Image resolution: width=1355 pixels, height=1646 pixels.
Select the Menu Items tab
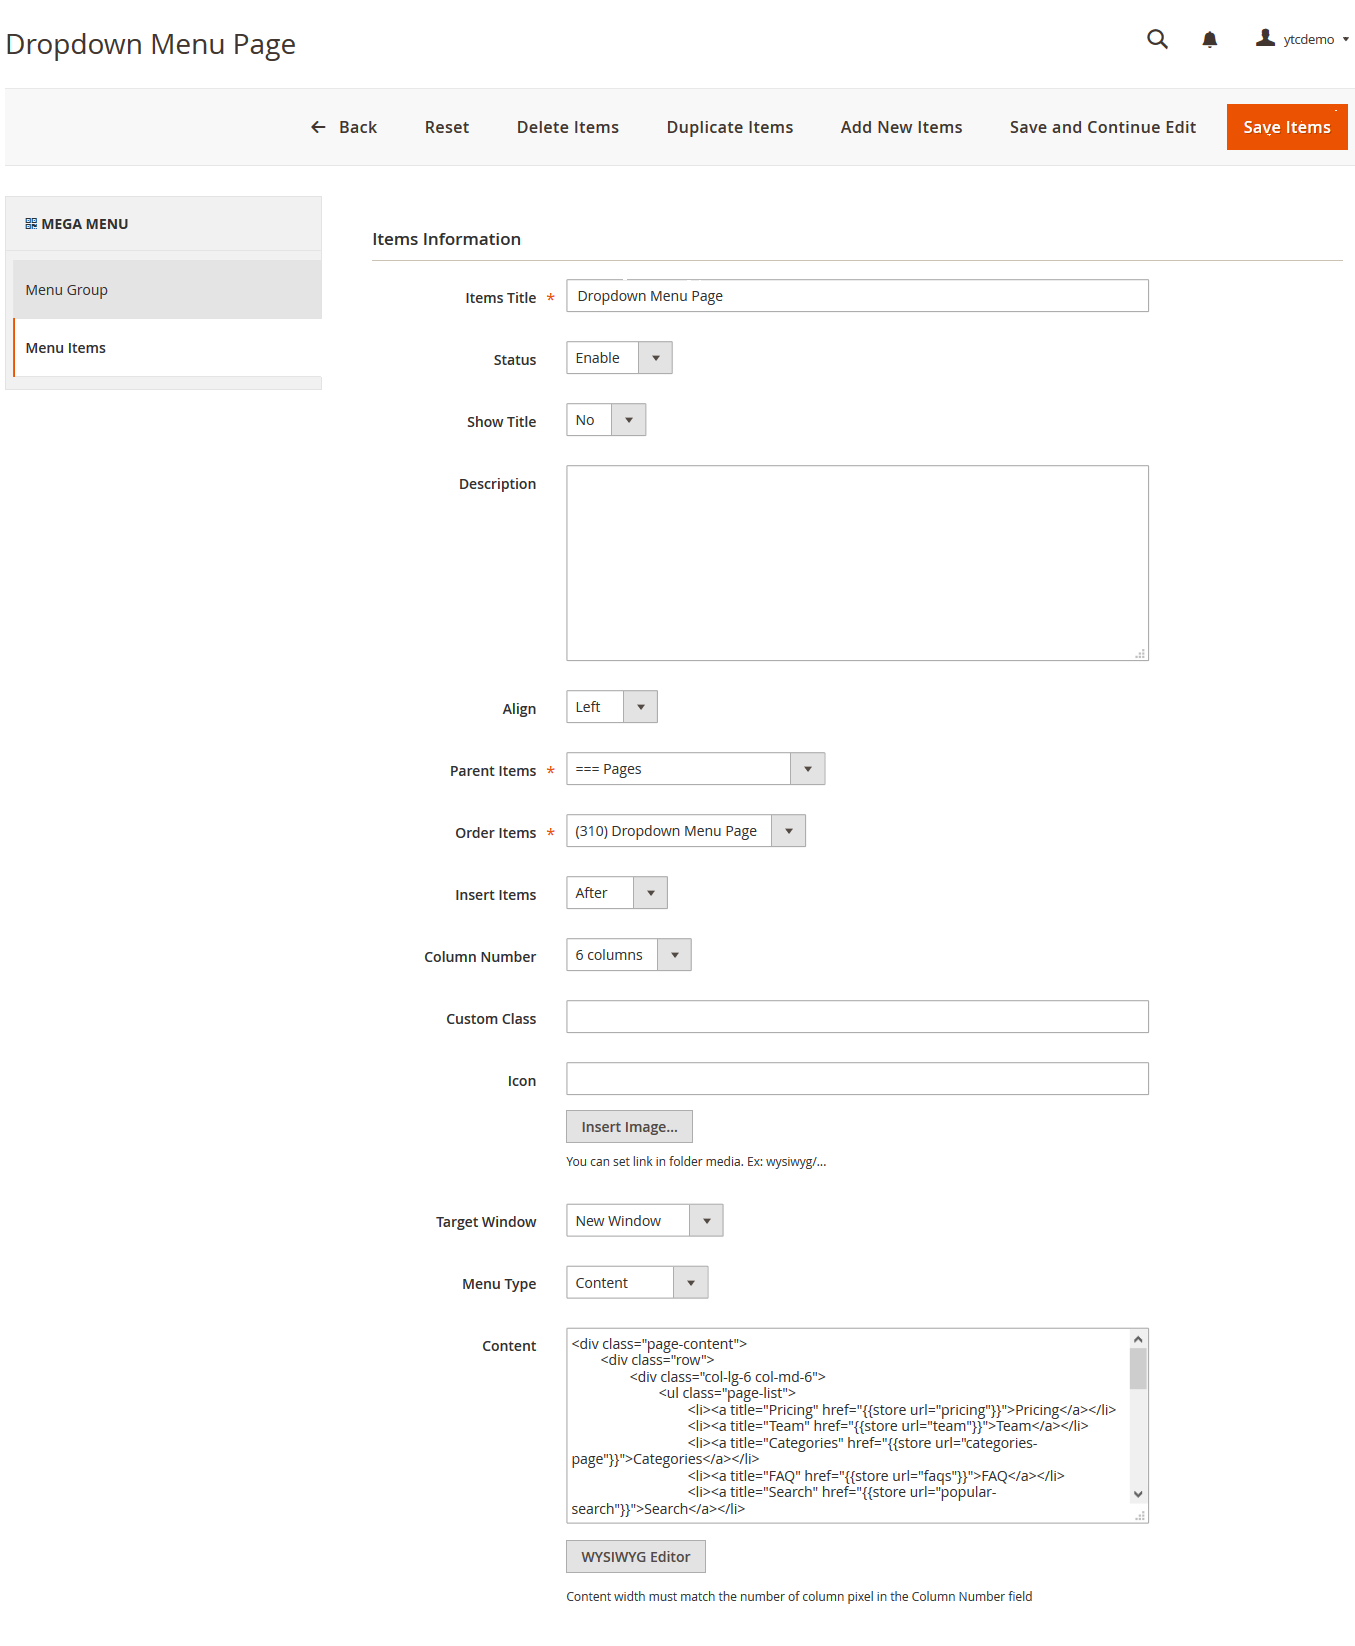(168, 348)
